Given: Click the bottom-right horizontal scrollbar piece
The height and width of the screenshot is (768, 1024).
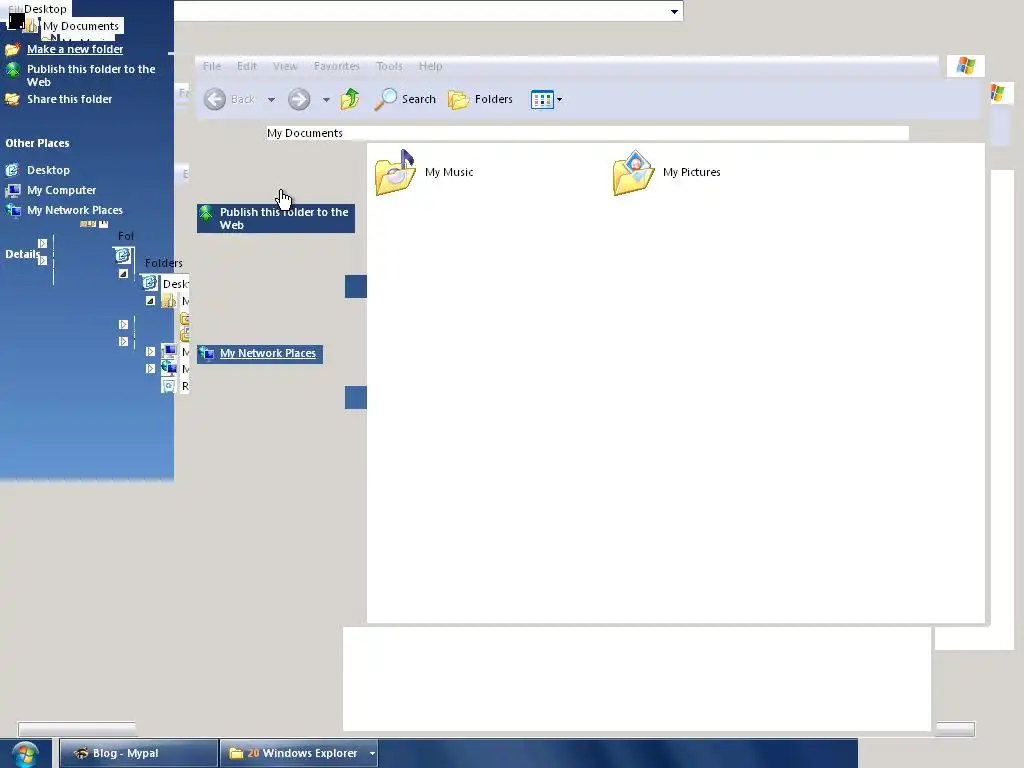Looking at the screenshot, I should point(955,729).
